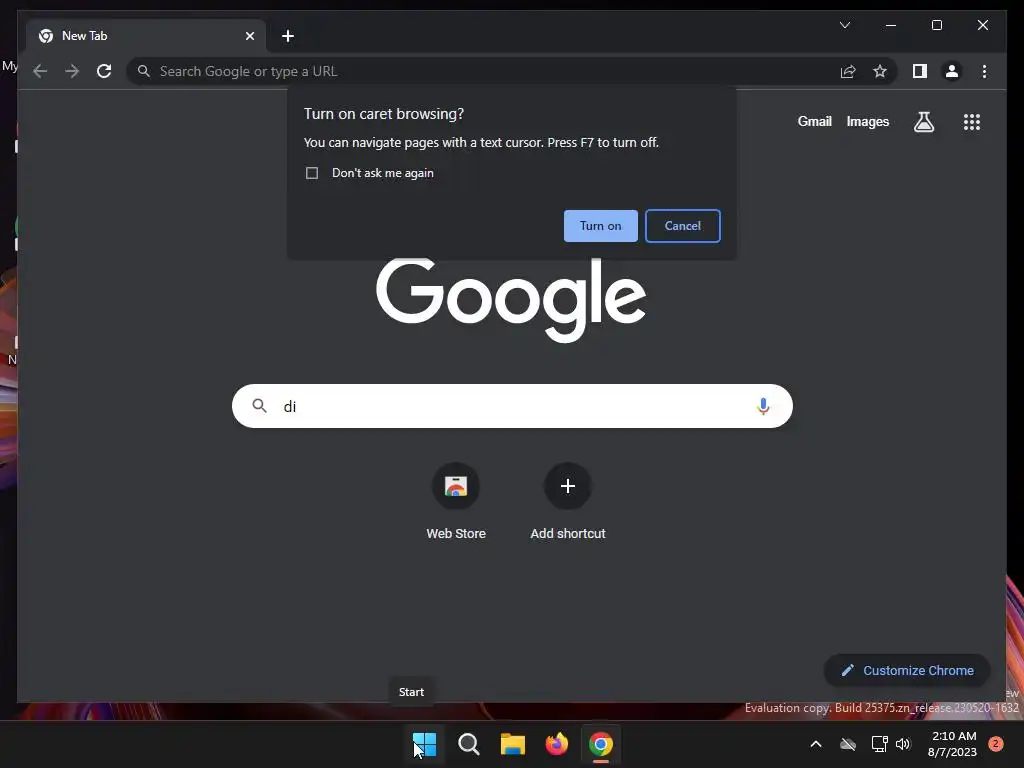Show hidden tray icons chevron

pyautogui.click(x=816, y=744)
